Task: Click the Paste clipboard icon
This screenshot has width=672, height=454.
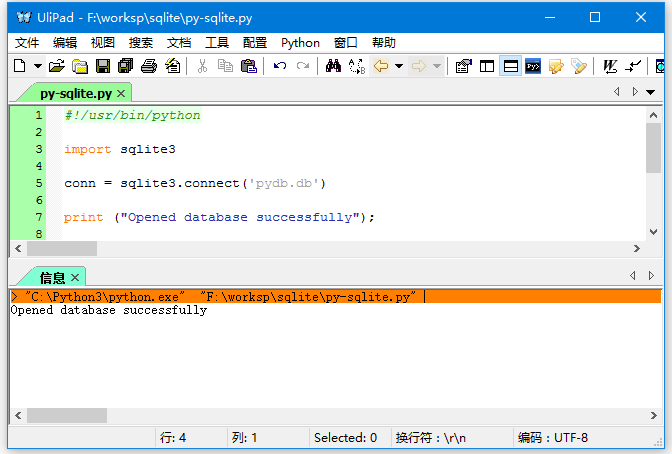Action: pyautogui.click(x=249, y=66)
